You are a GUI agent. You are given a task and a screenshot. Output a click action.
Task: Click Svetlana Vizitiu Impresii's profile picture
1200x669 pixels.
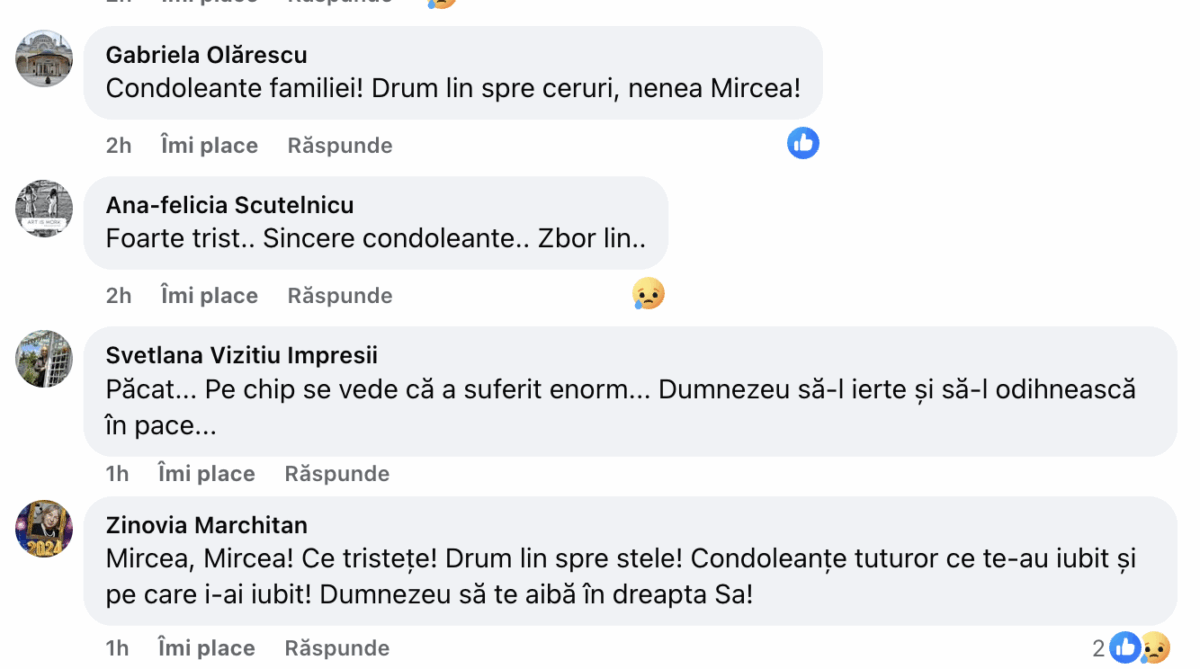tap(44, 359)
